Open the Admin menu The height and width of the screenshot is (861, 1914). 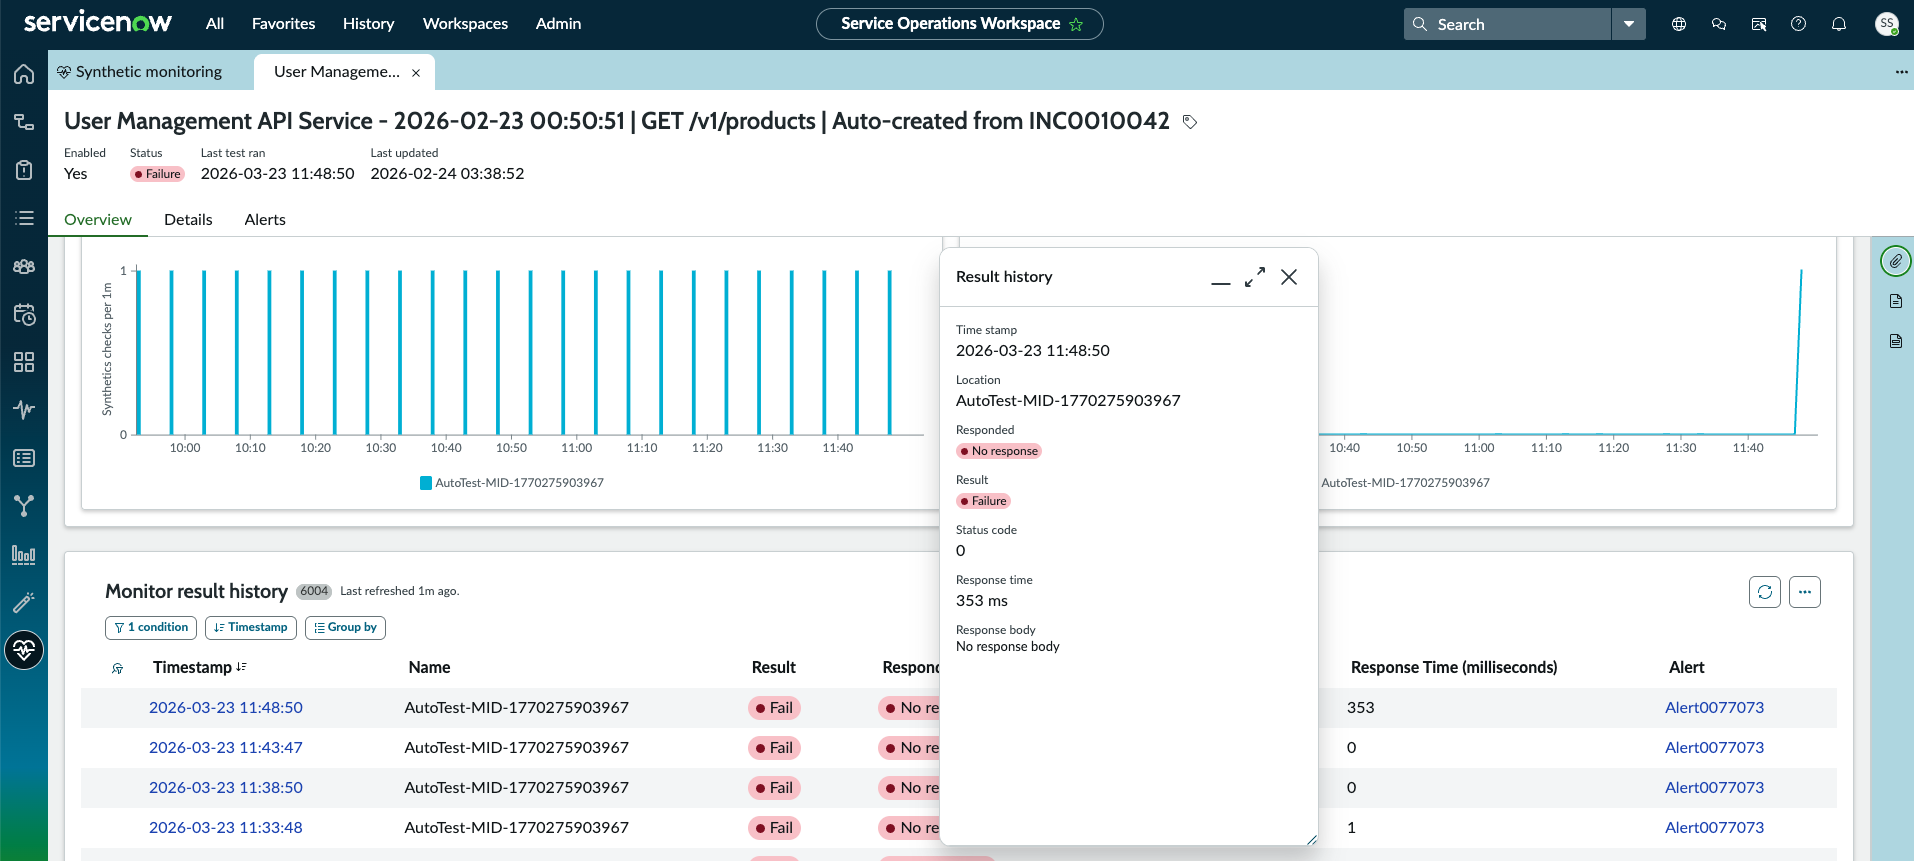[x=558, y=24]
